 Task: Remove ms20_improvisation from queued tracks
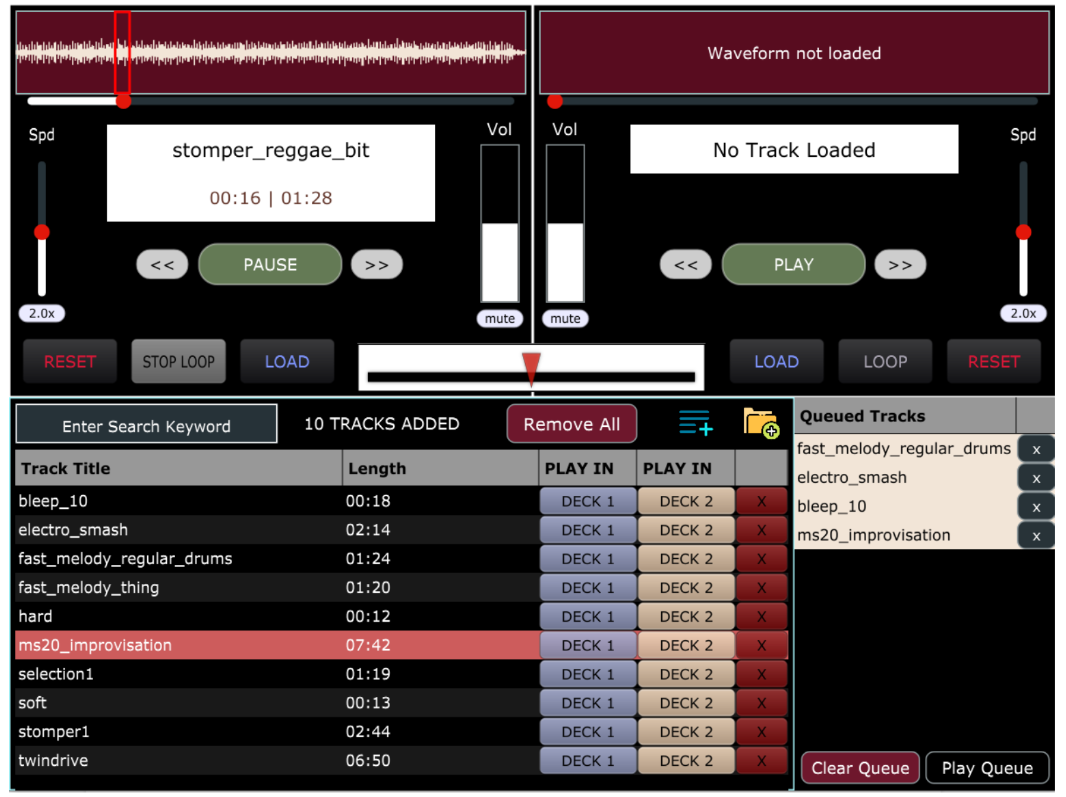(x=1036, y=536)
